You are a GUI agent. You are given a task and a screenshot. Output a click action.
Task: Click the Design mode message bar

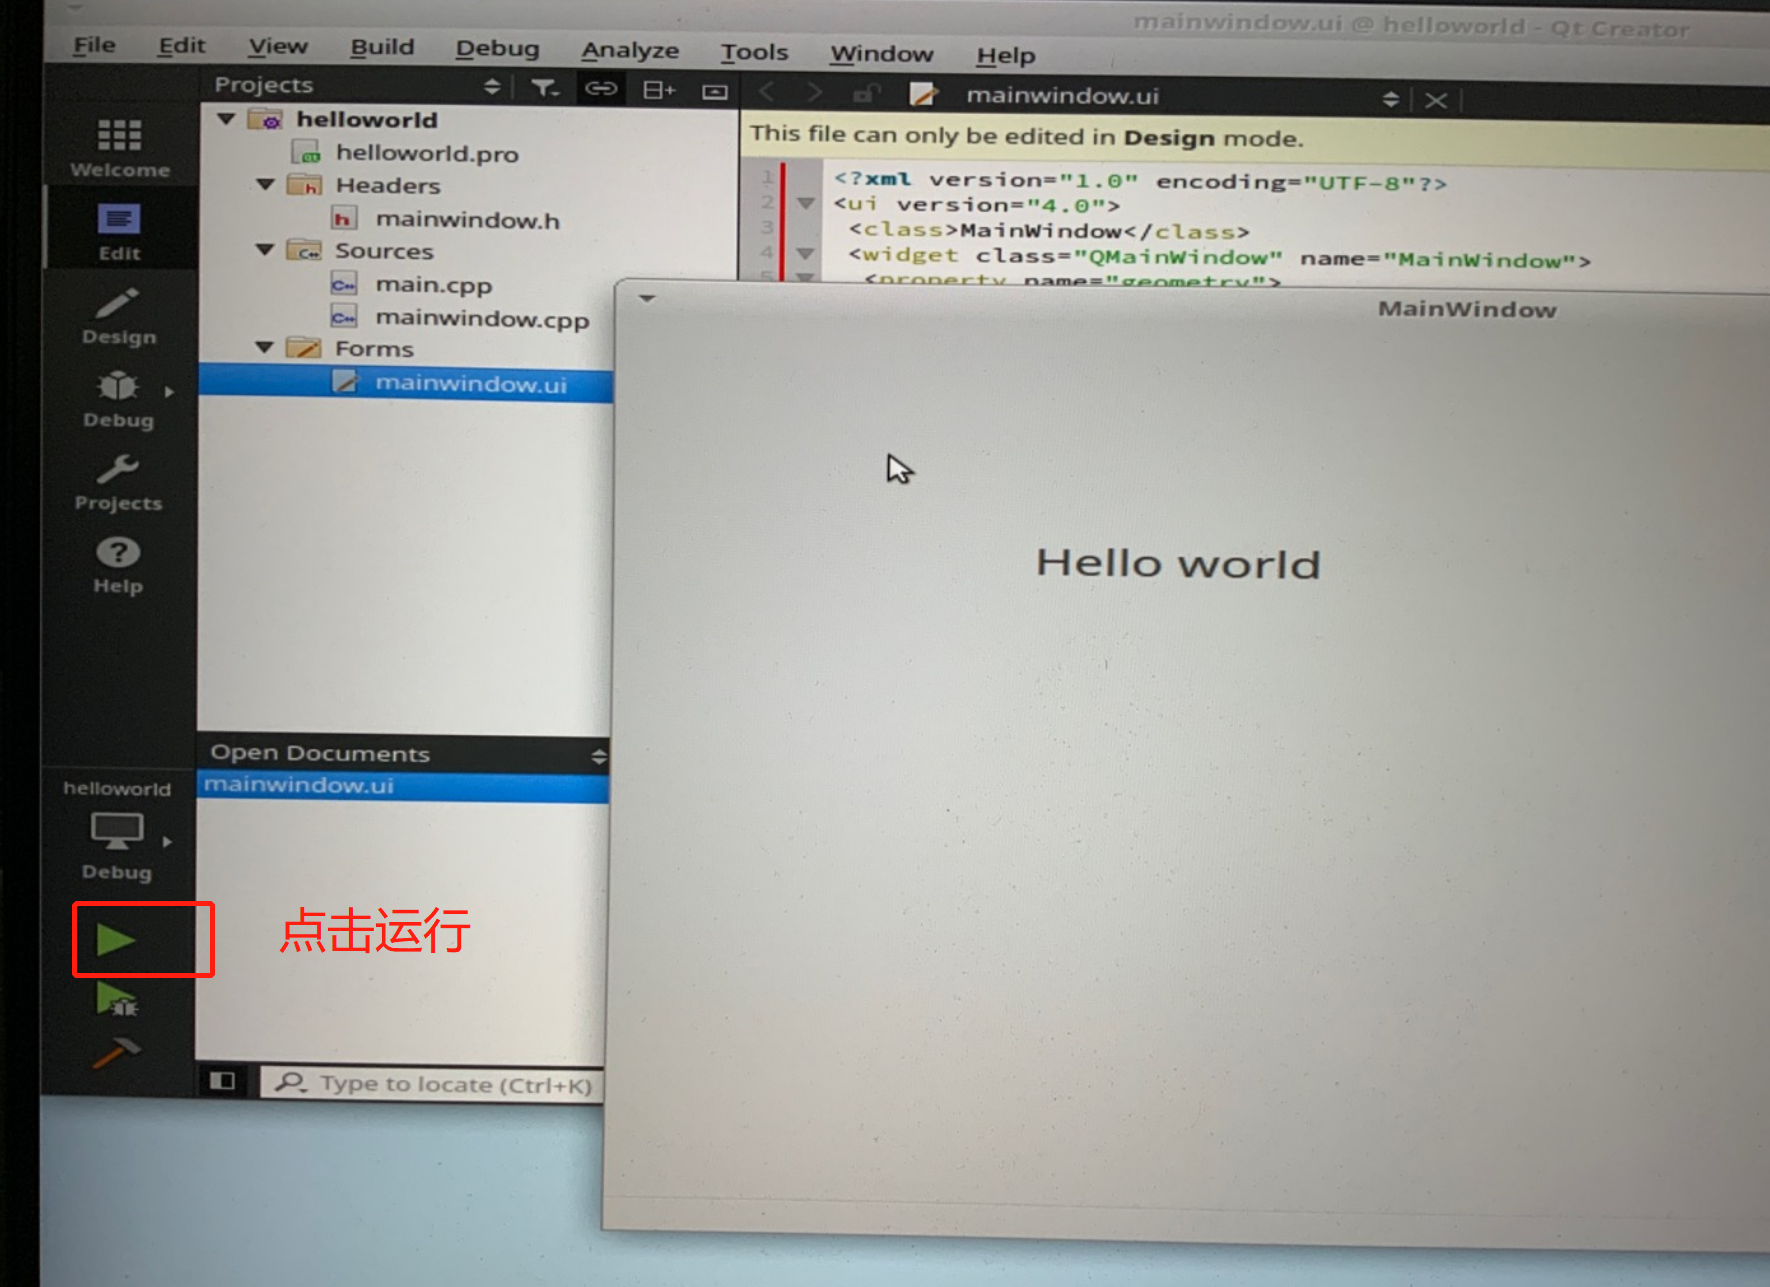[x=1255, y=139]
